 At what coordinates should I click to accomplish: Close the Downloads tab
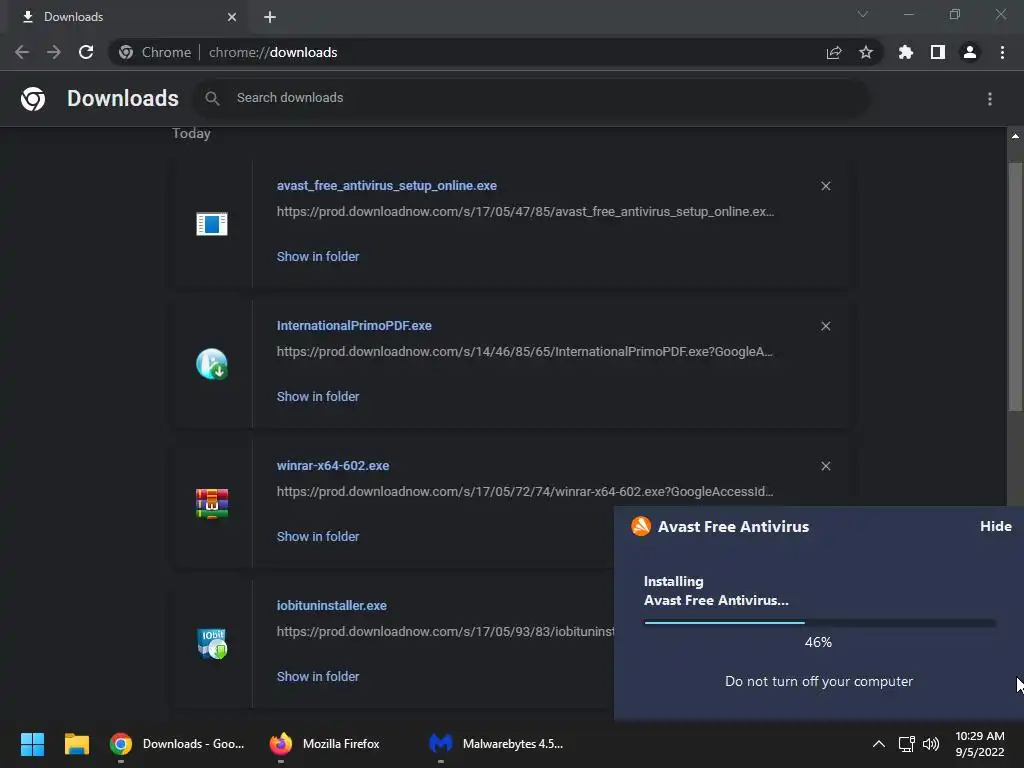[232, 17]
